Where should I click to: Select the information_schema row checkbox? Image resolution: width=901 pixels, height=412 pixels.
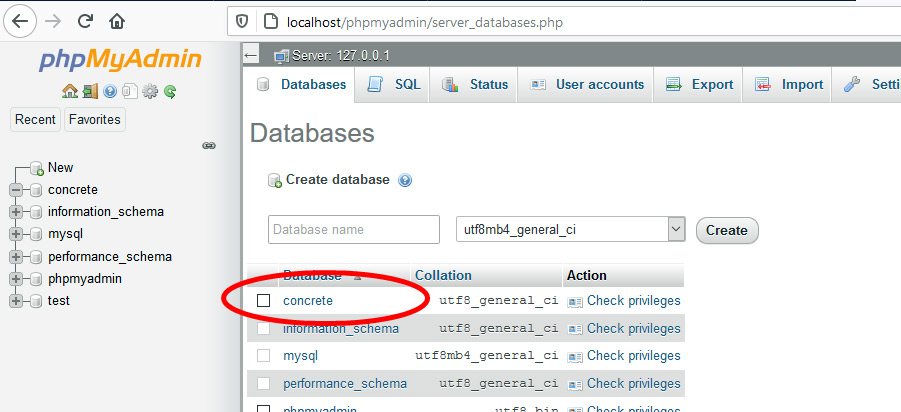[x=264, y=328]
